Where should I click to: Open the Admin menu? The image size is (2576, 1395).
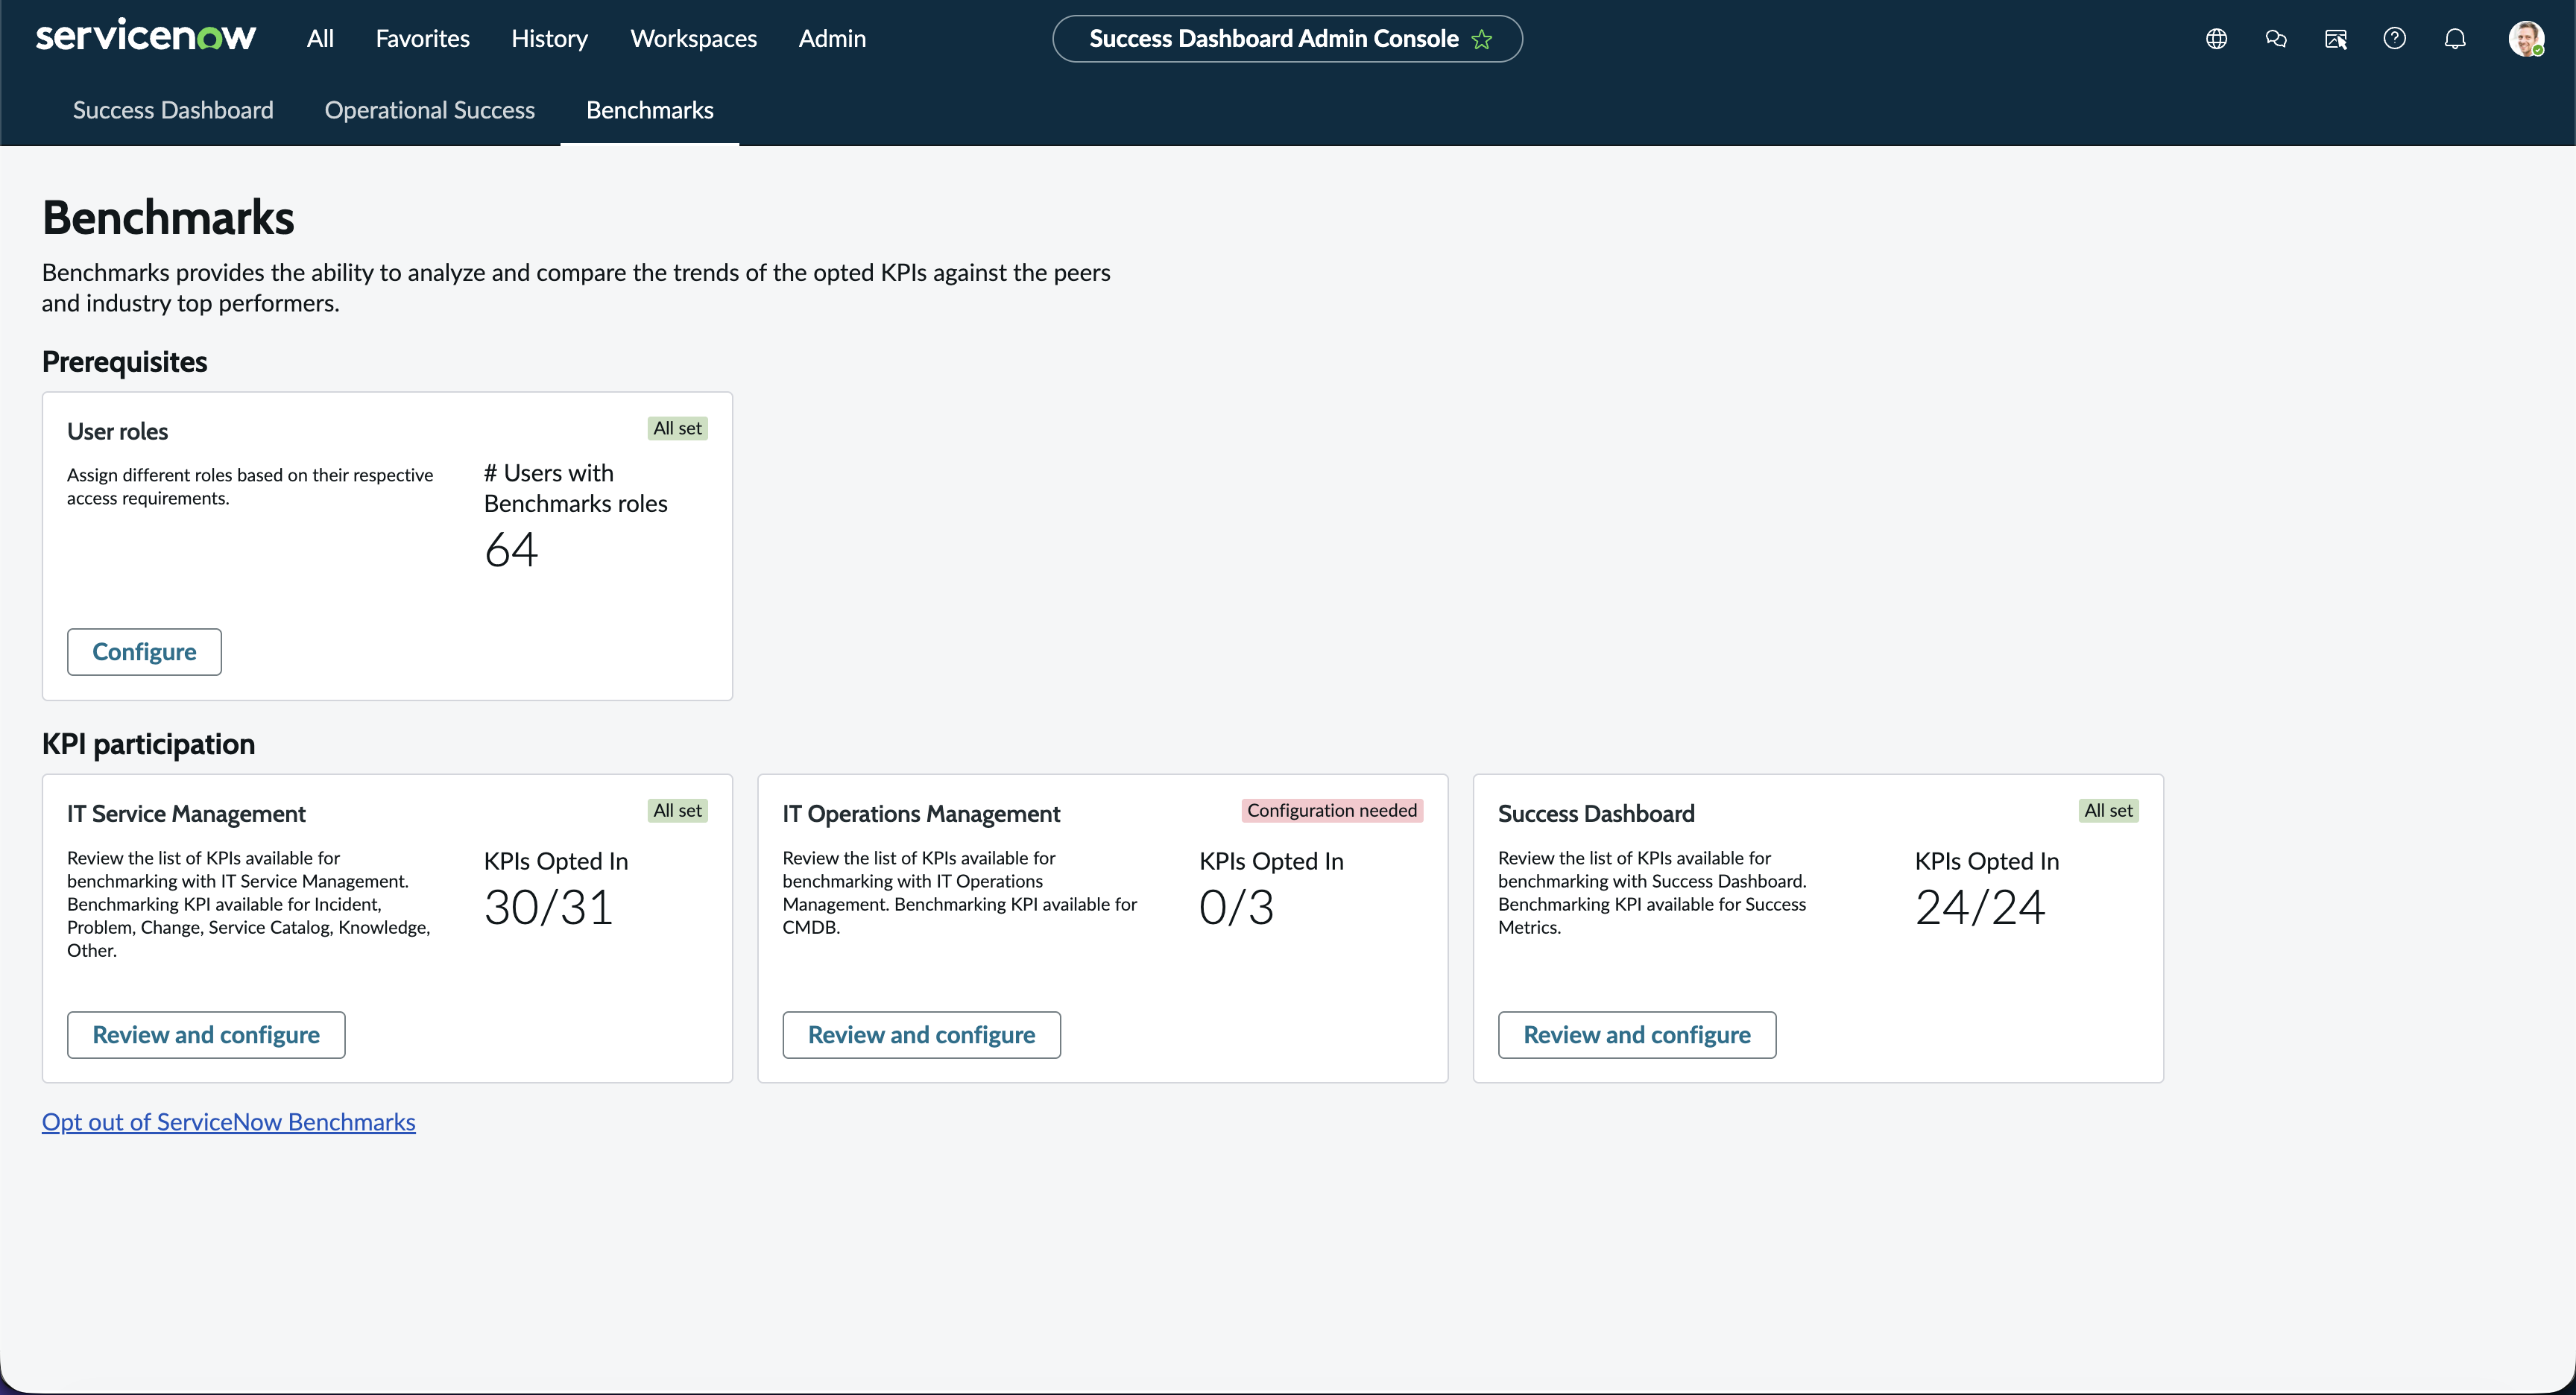tap(832, 39)
